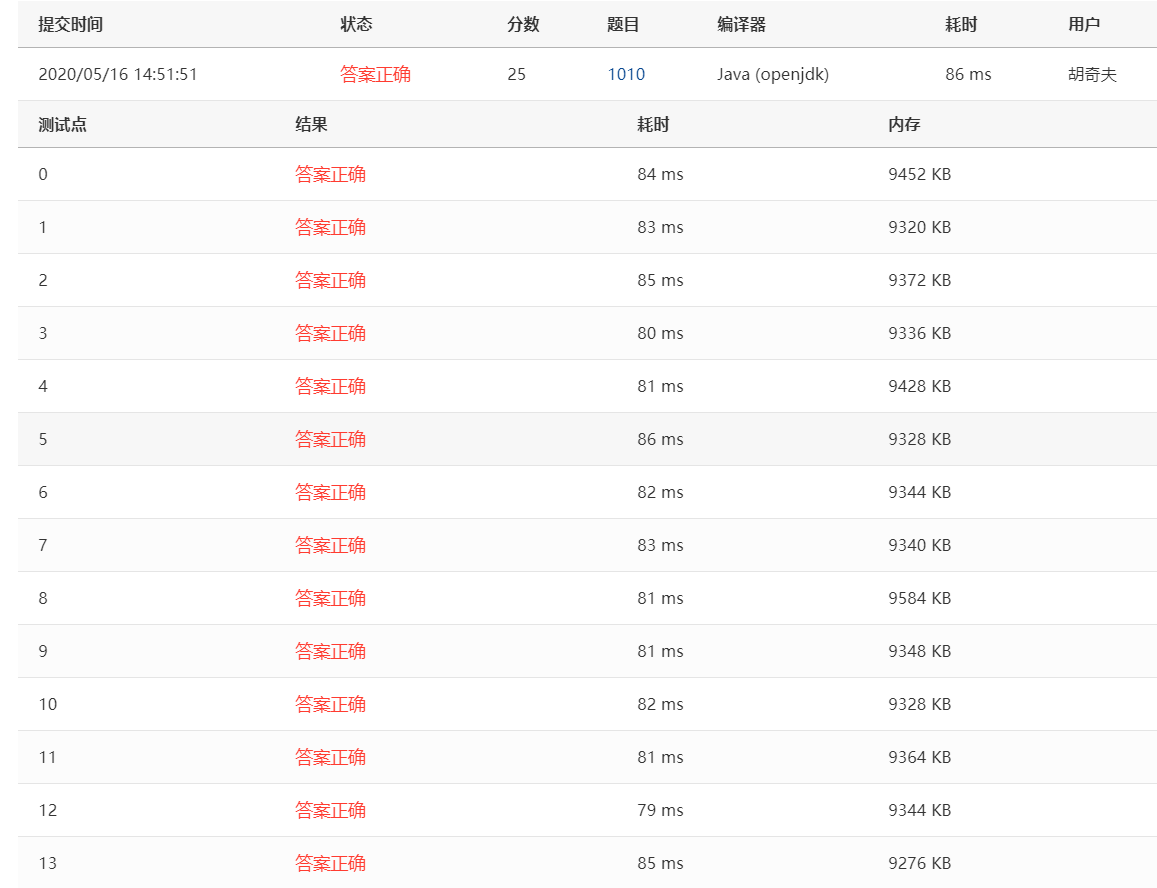
Task: Click the 内存 column header
Action: point(904,125)
